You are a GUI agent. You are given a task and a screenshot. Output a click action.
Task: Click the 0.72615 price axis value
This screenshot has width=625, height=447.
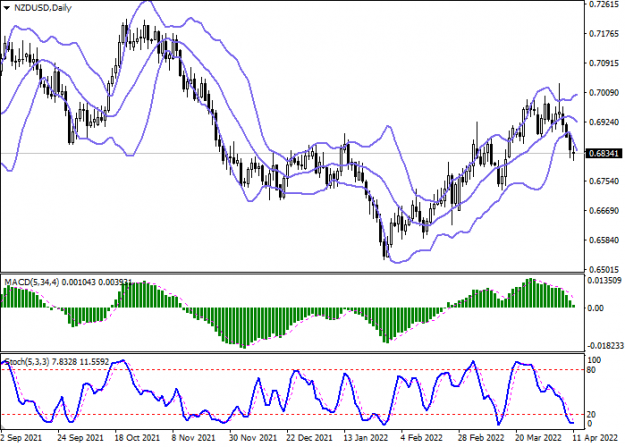coord(604,4)
